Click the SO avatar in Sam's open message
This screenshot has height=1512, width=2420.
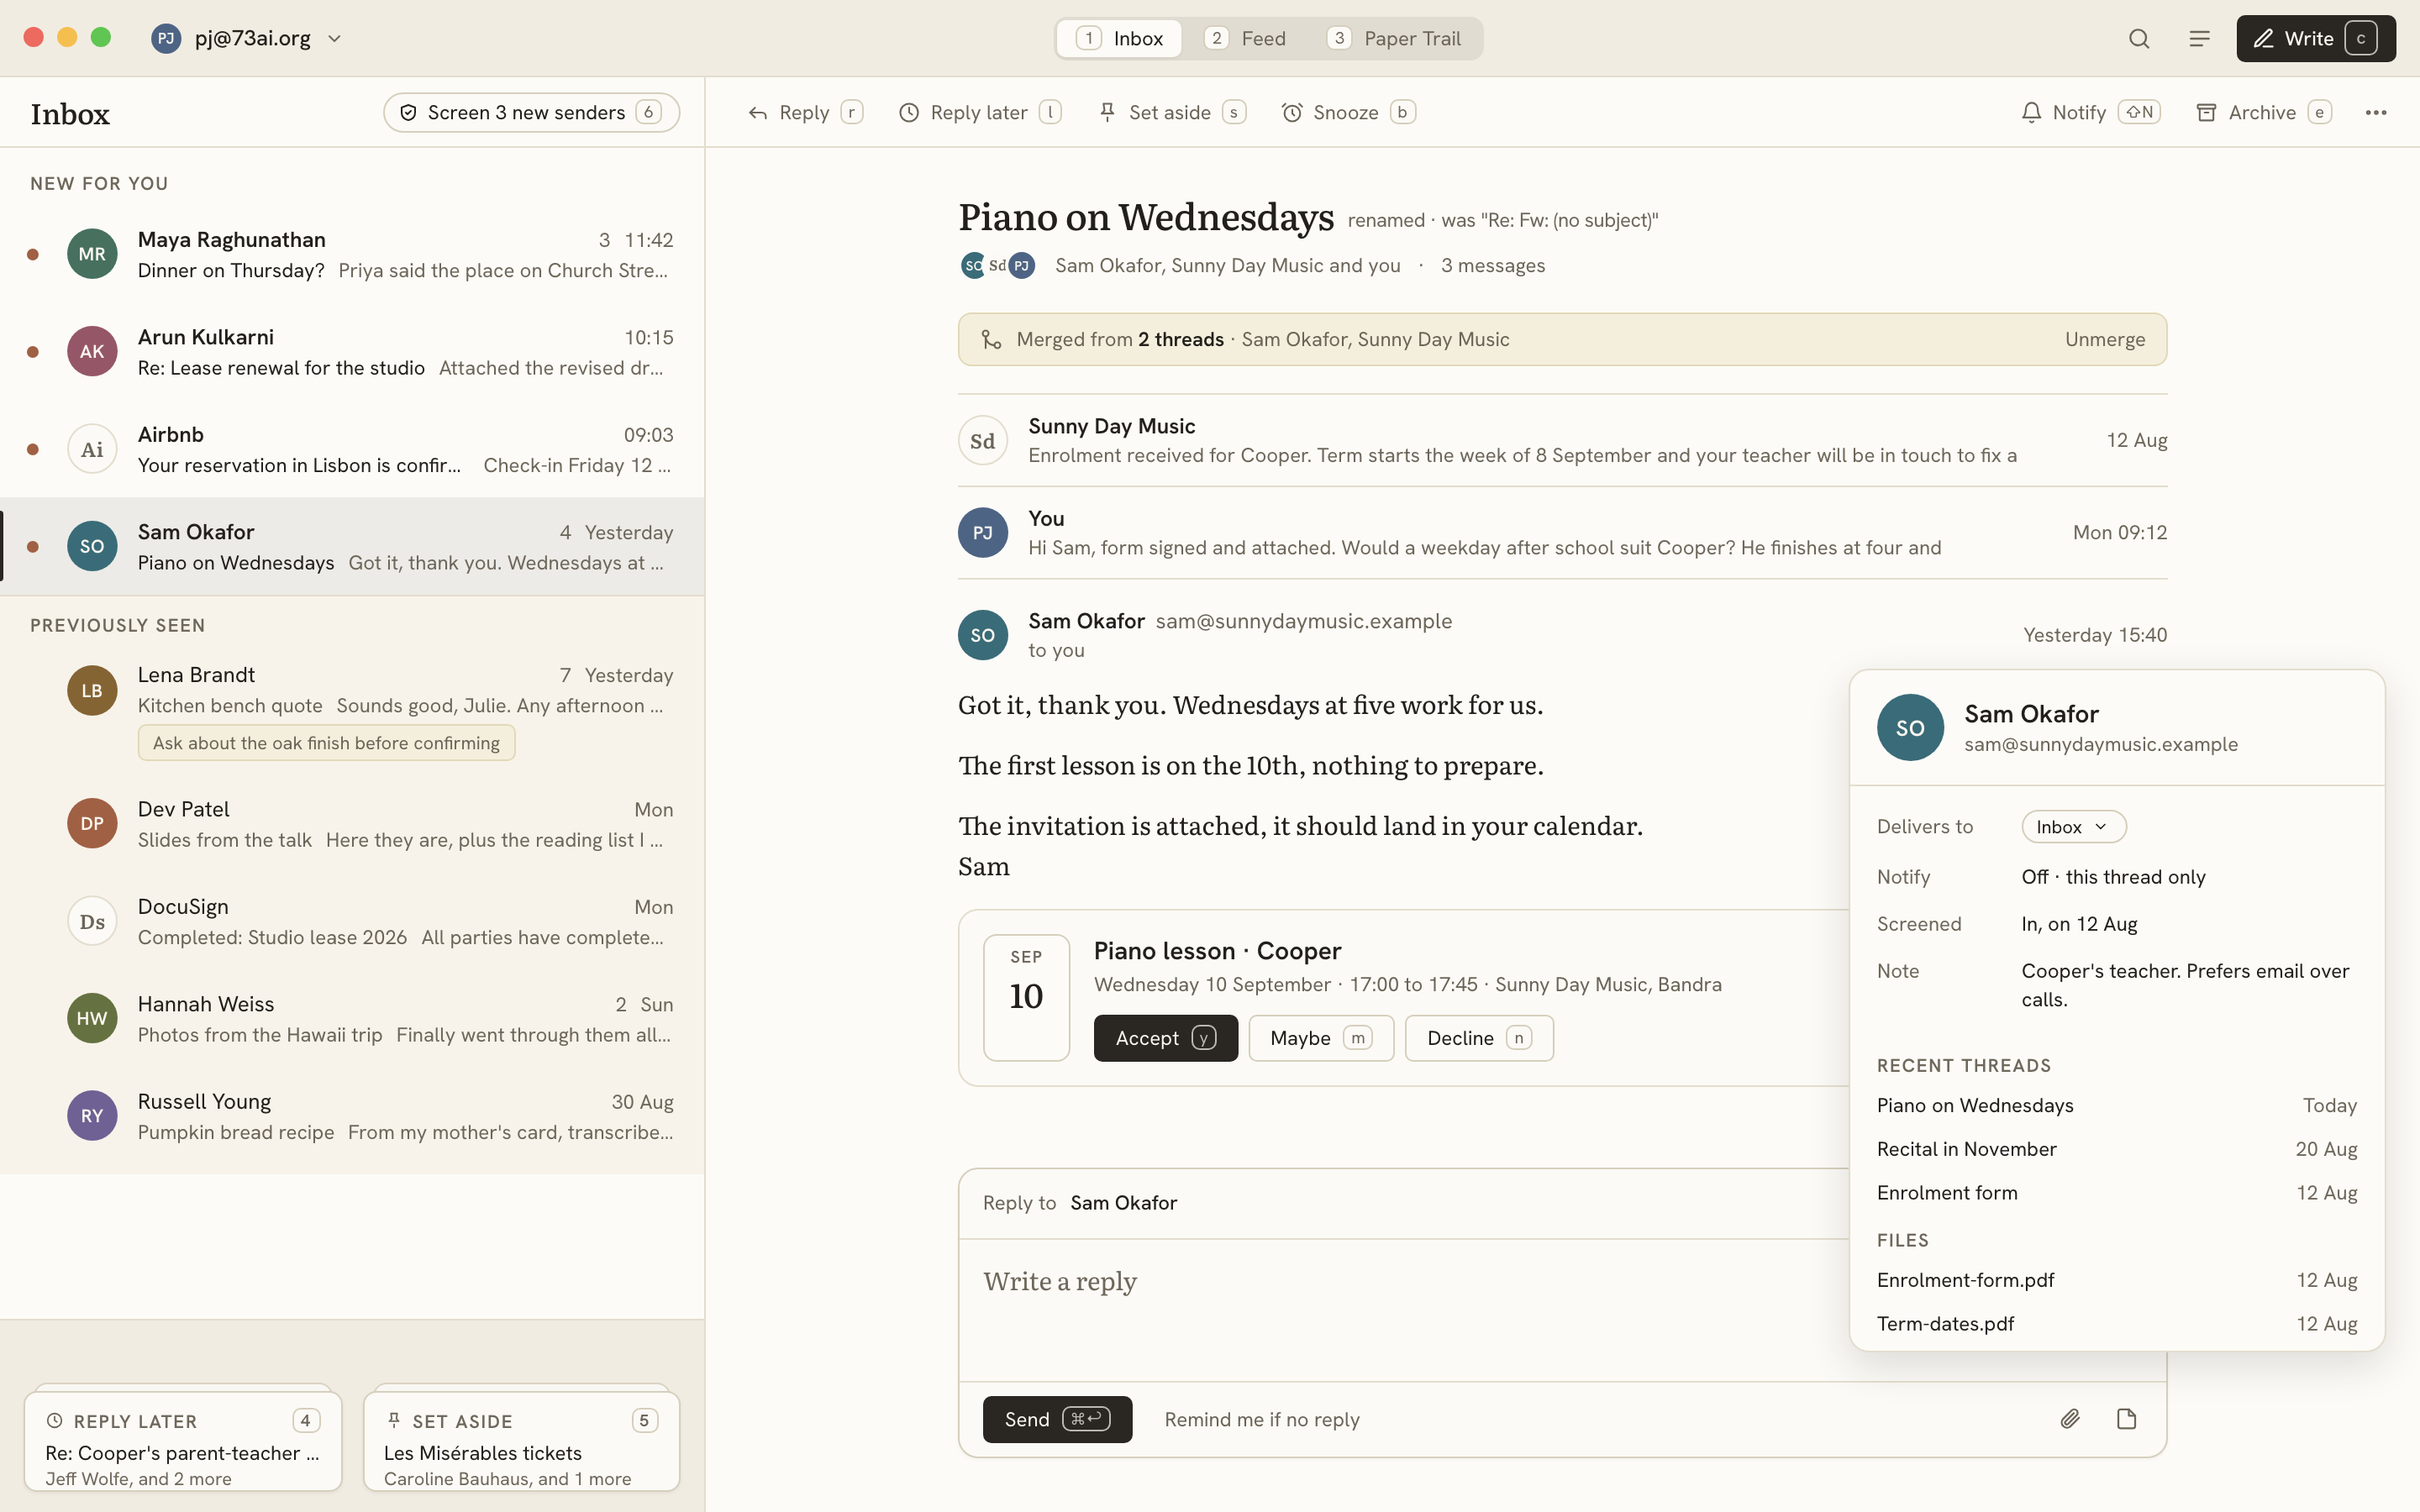pyautogui.click(x=983, y=635)
